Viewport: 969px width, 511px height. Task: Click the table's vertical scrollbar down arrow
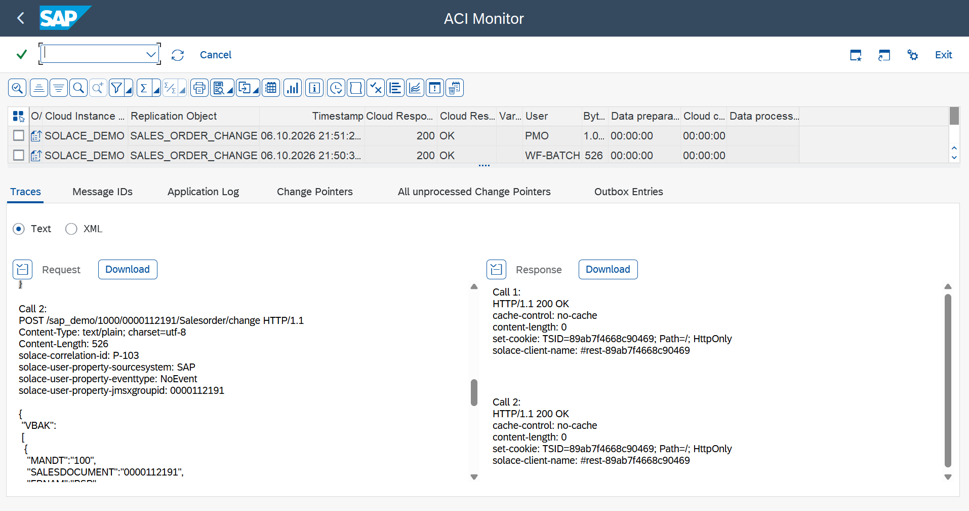(954, 158)
